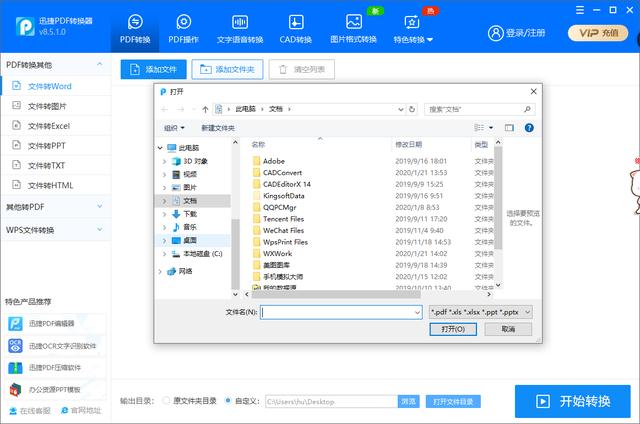Click the dialog up-one-level arrow
The height and width of the screenshot is (424, 640).
point(205,109)
